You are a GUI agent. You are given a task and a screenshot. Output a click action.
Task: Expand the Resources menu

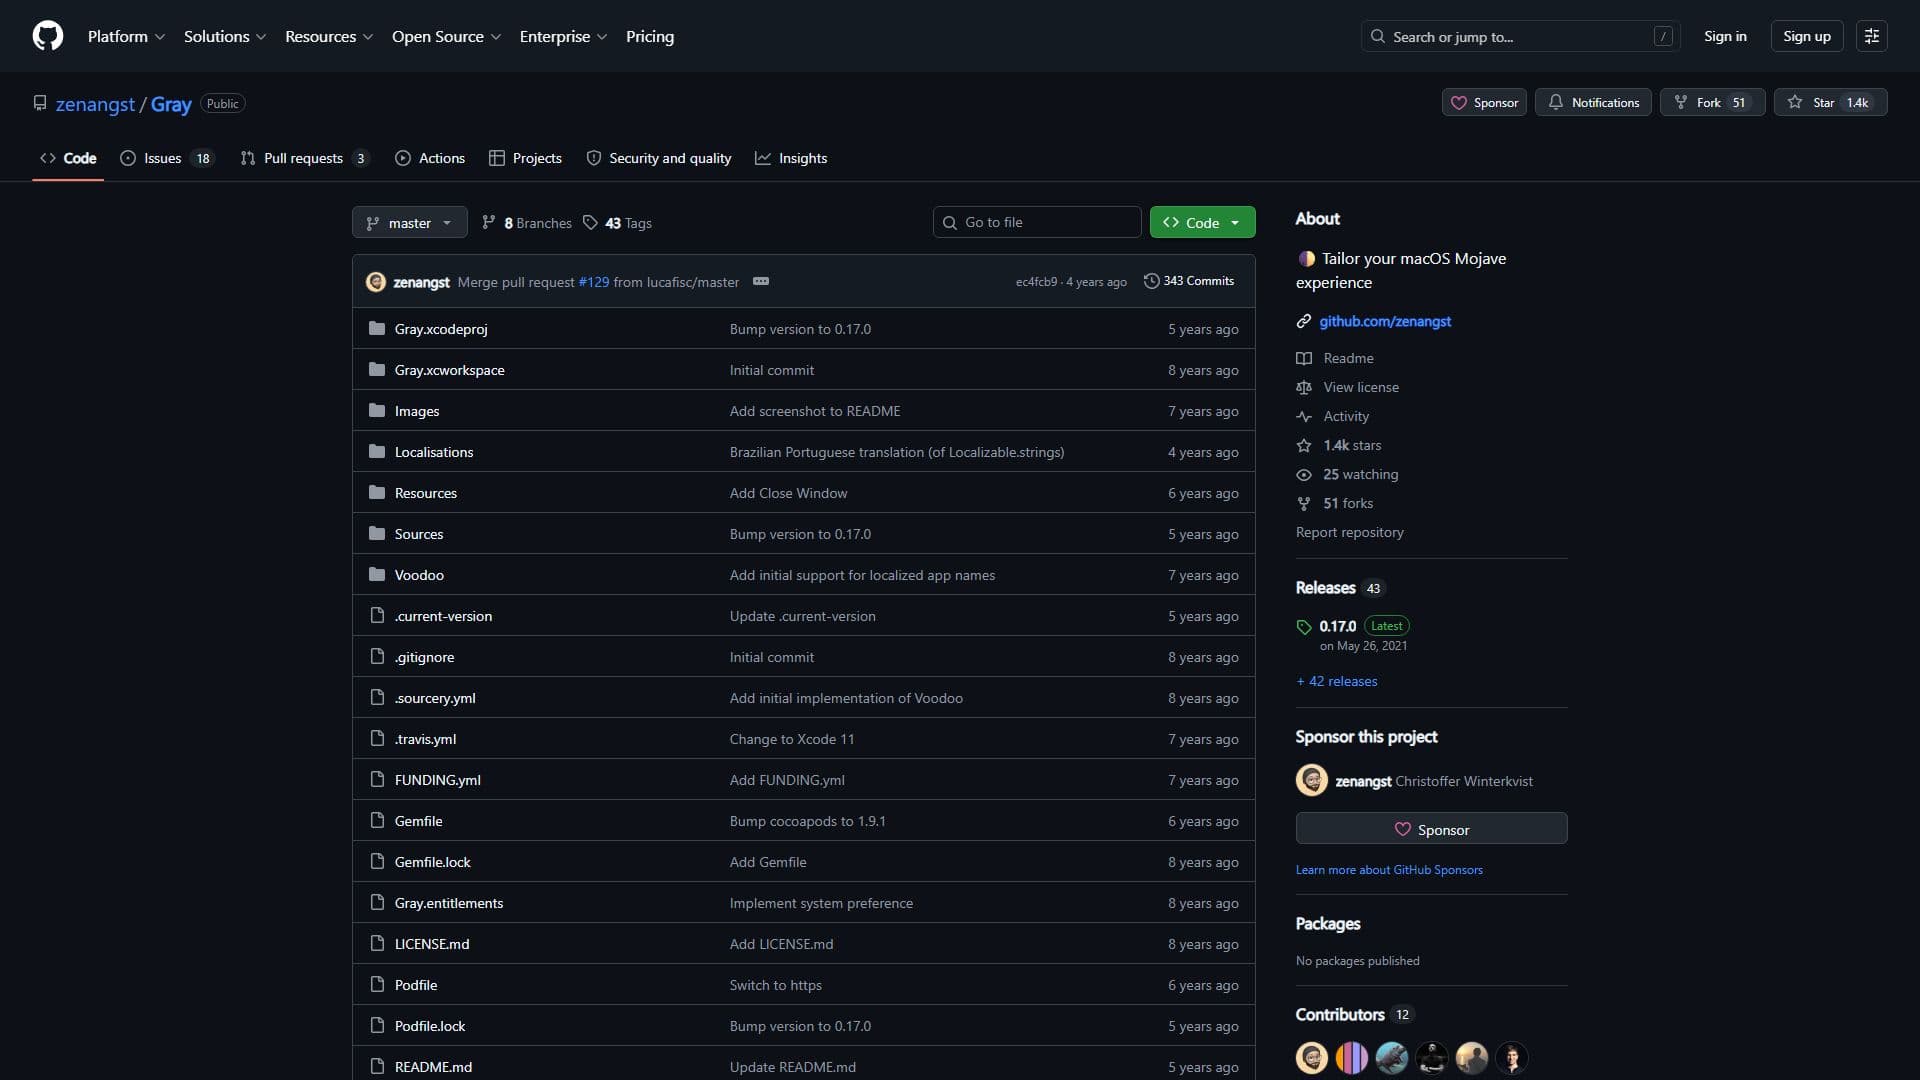329,36
